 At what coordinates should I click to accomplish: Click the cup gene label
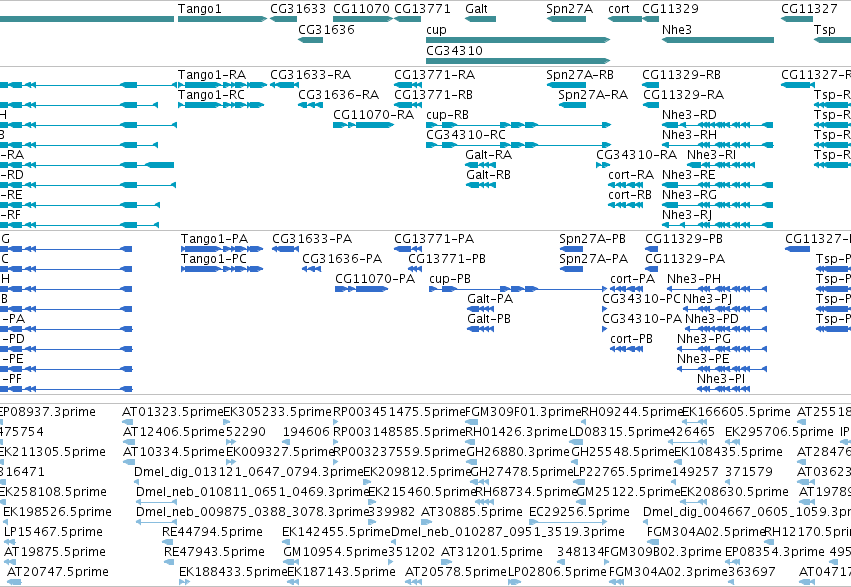click(436, 29)
